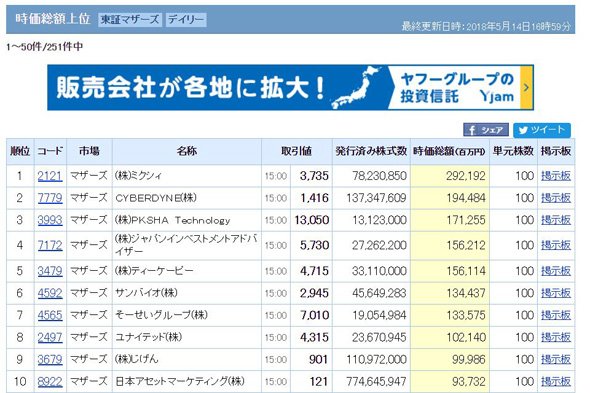
Task: Open stock code 4592 link
Action: point(50,293)
